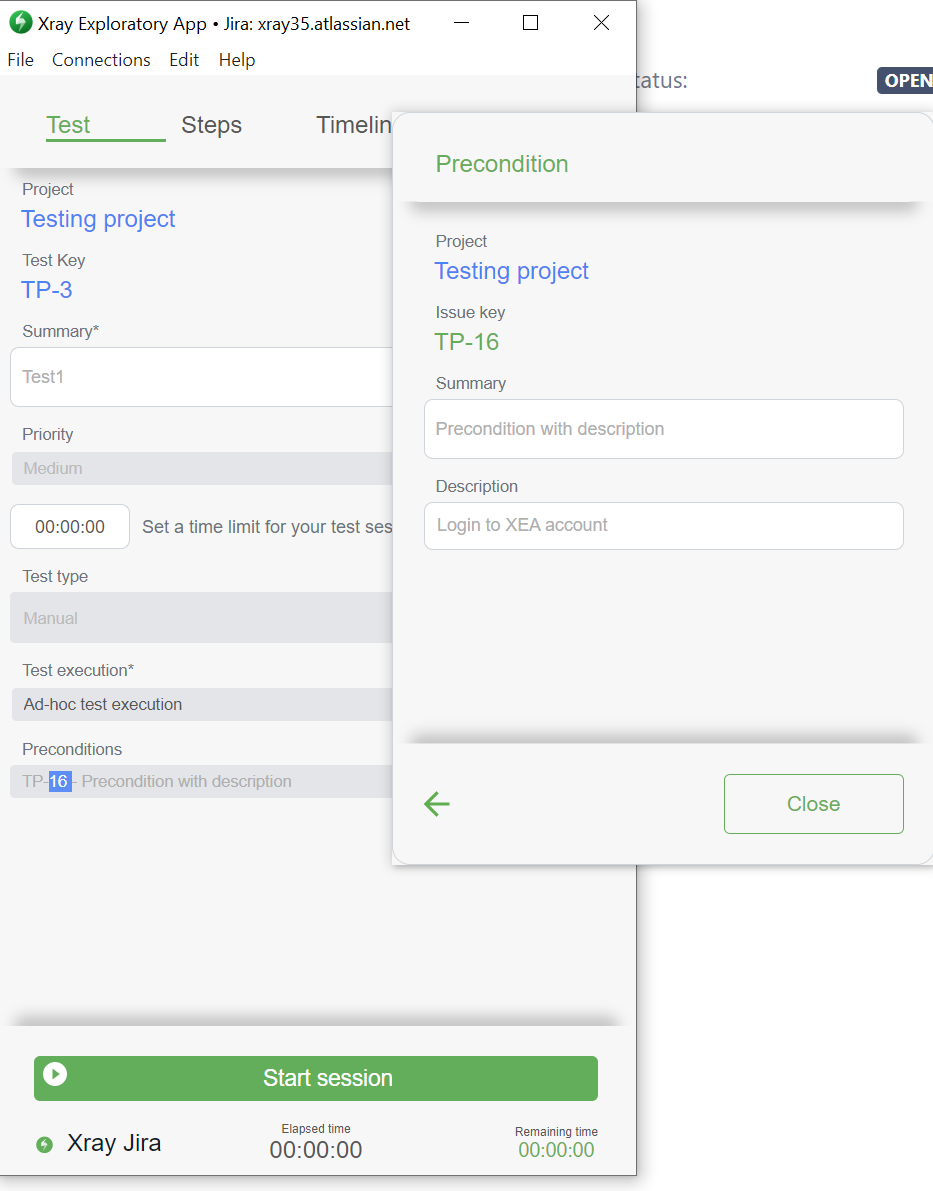The width and height of the screenshot is (933, 1191).
Task: Click the time limit 00:00:00 field
Action: [70, 527]
